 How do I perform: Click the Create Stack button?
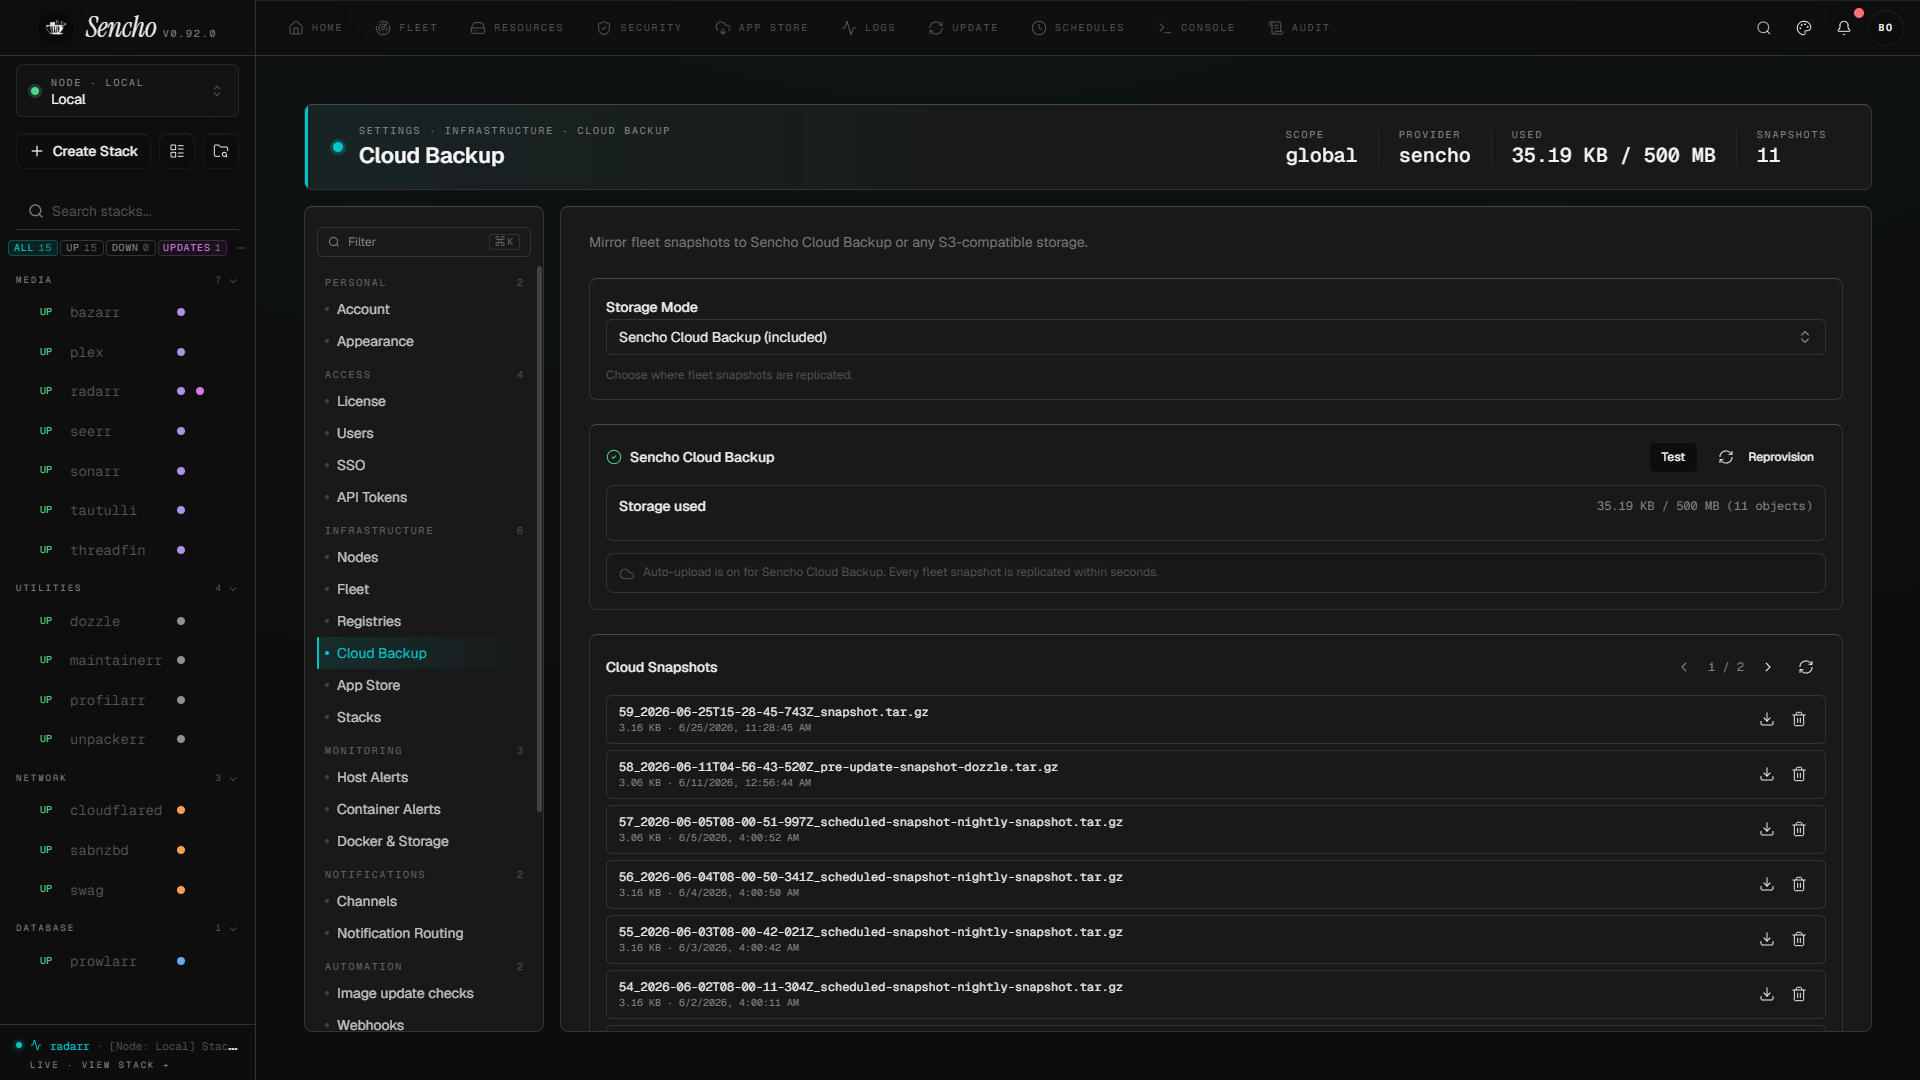pyautogui.click(x=84, y=151)
